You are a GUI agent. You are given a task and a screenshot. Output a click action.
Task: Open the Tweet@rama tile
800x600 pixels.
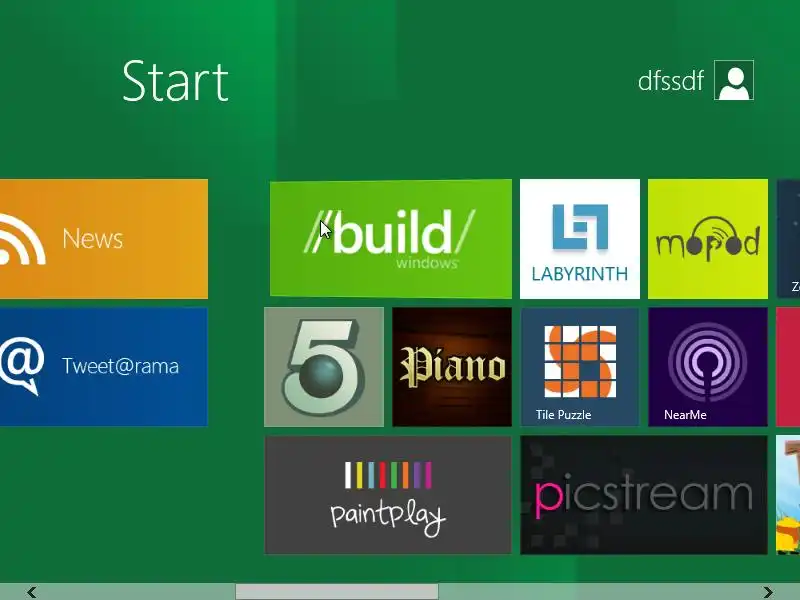[x=104, y=367]
